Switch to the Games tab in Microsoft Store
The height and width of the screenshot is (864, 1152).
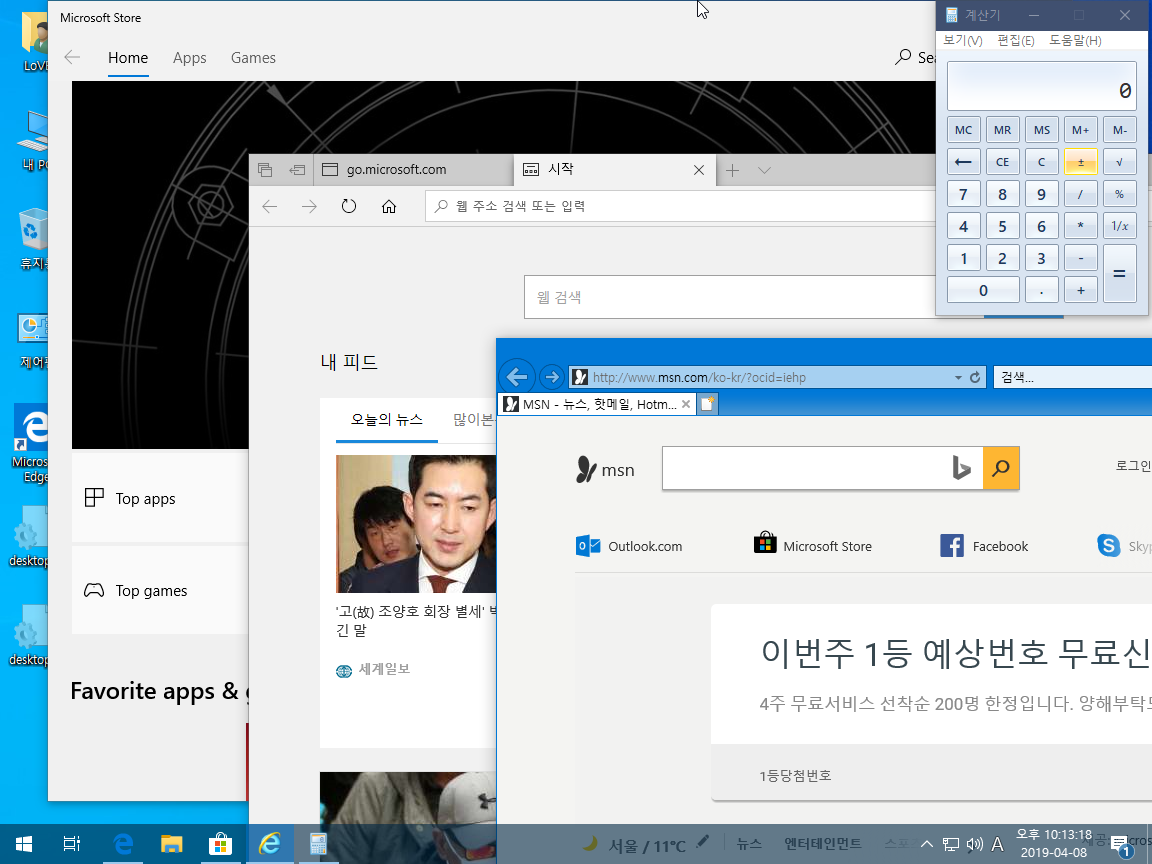[253, 57]
